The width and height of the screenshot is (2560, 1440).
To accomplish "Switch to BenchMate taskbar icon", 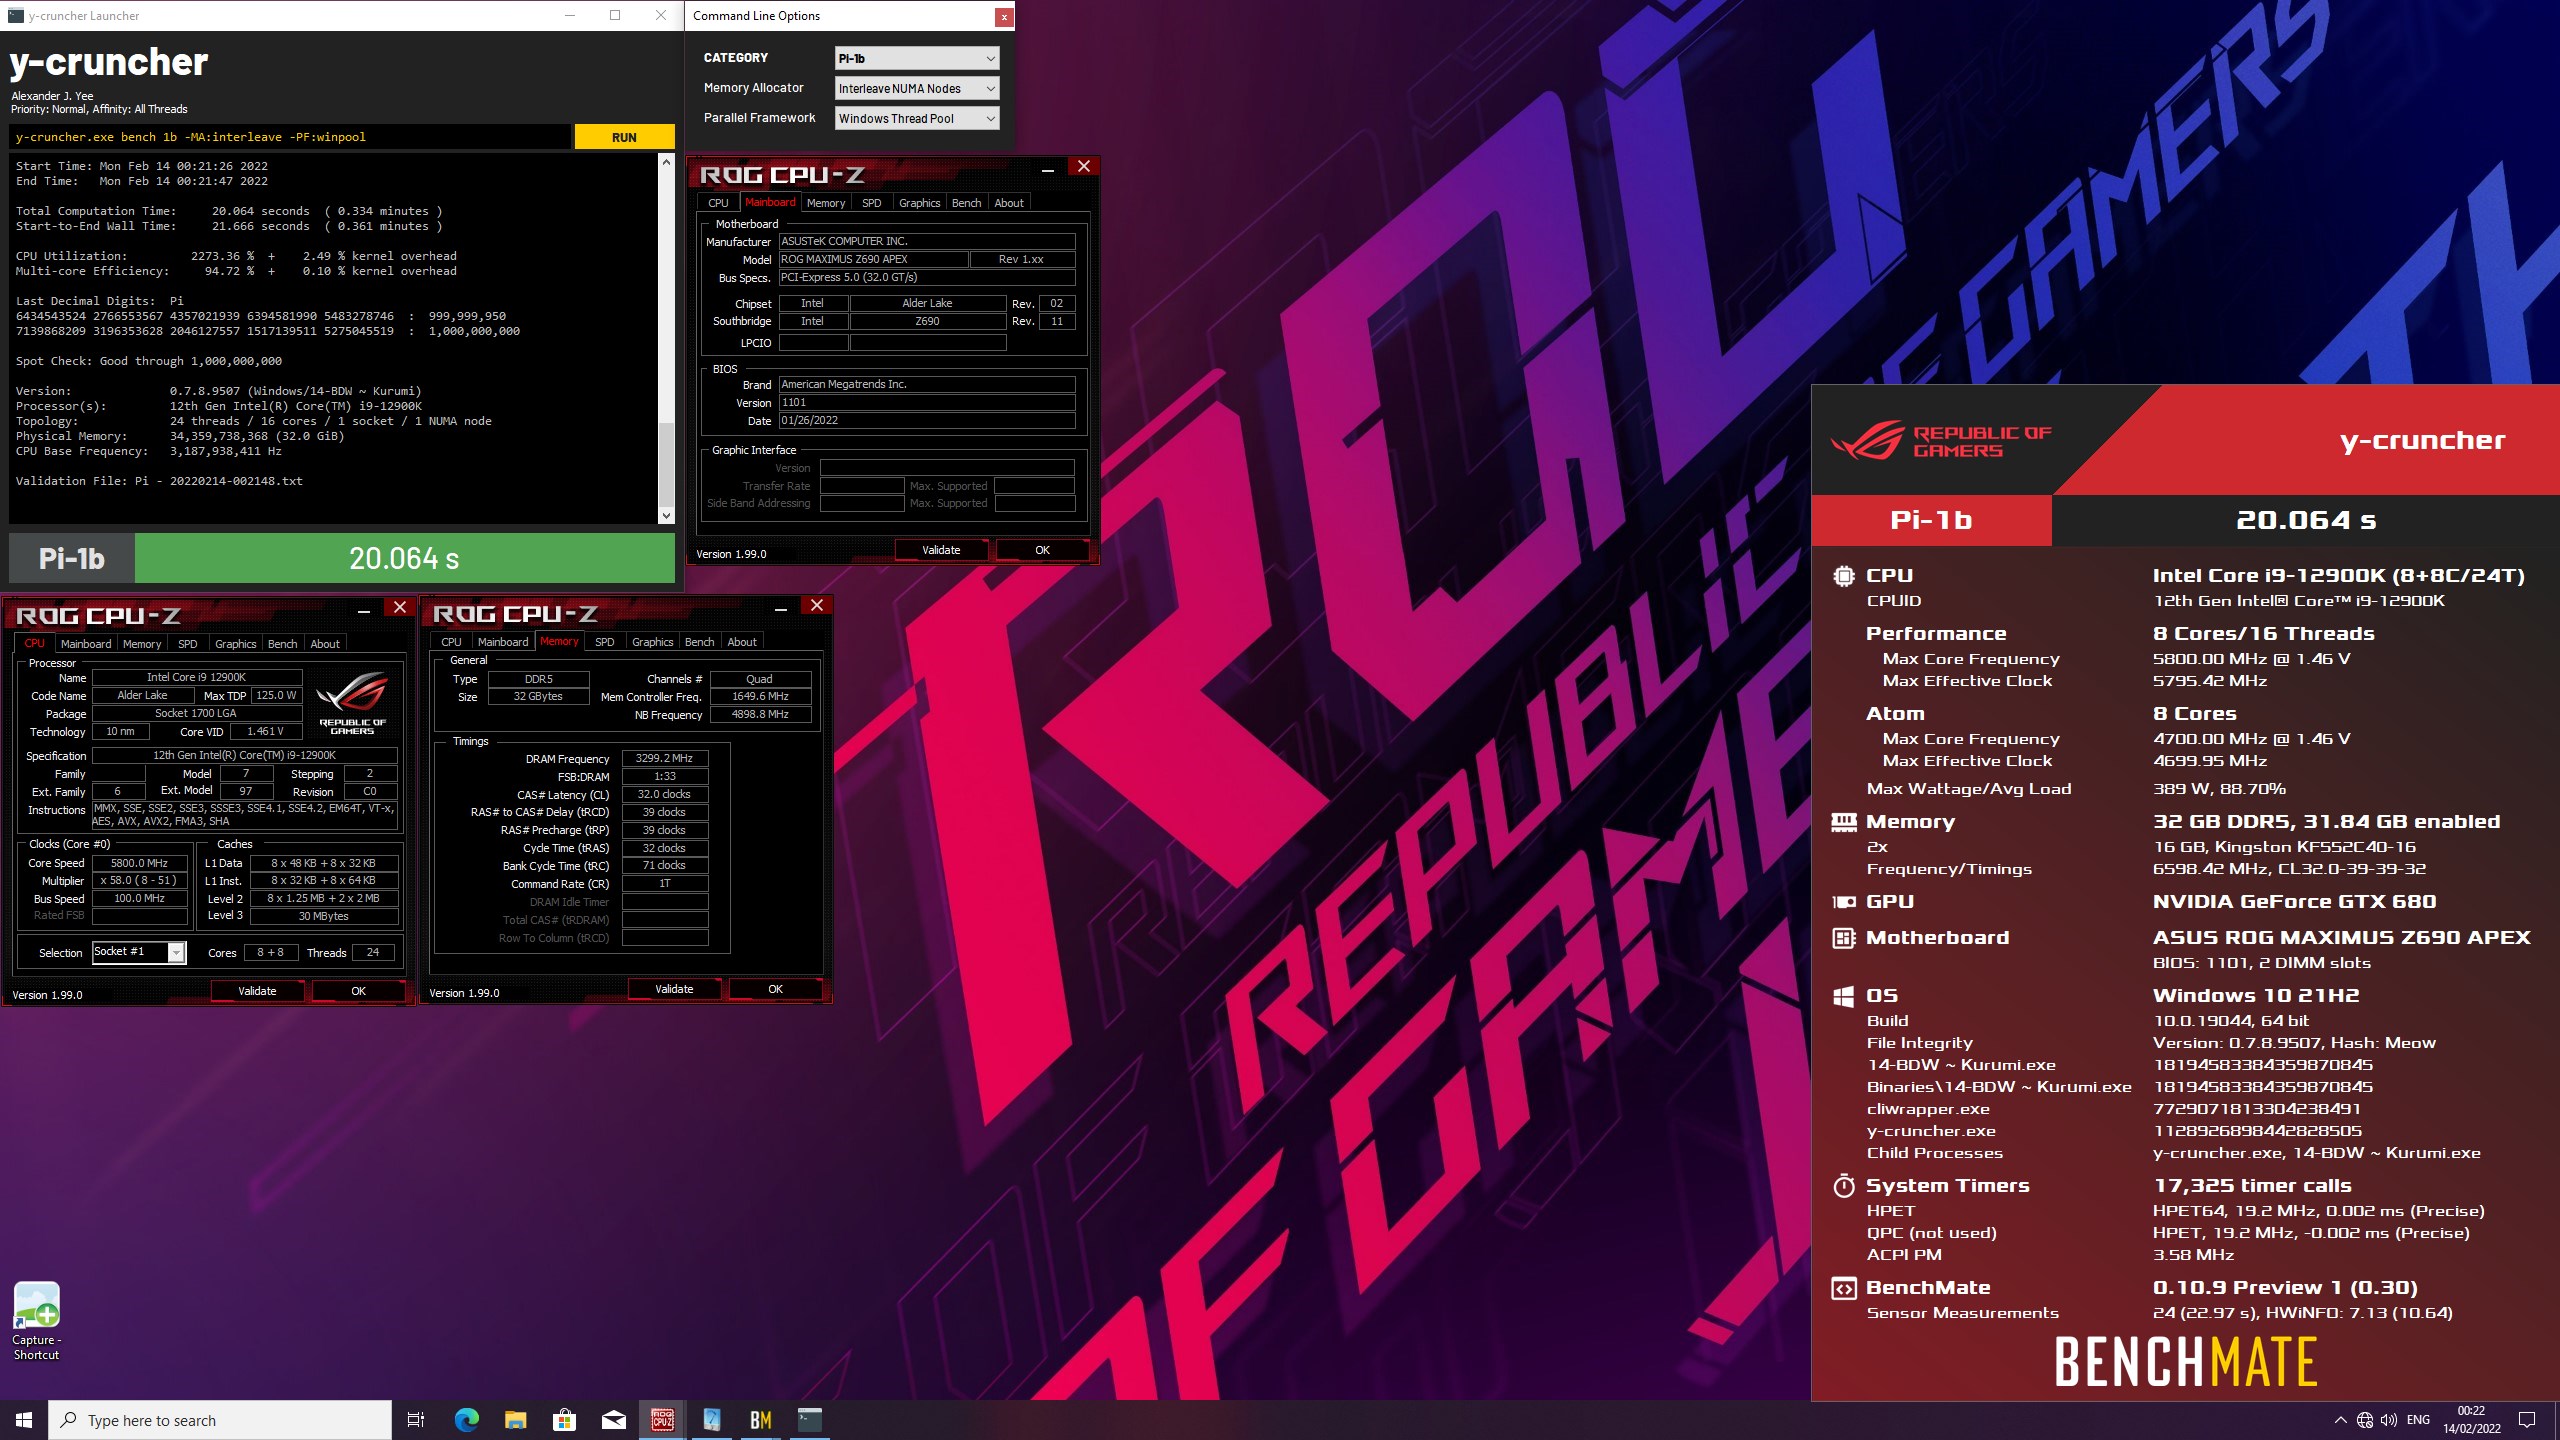I will click(760, 1420).
